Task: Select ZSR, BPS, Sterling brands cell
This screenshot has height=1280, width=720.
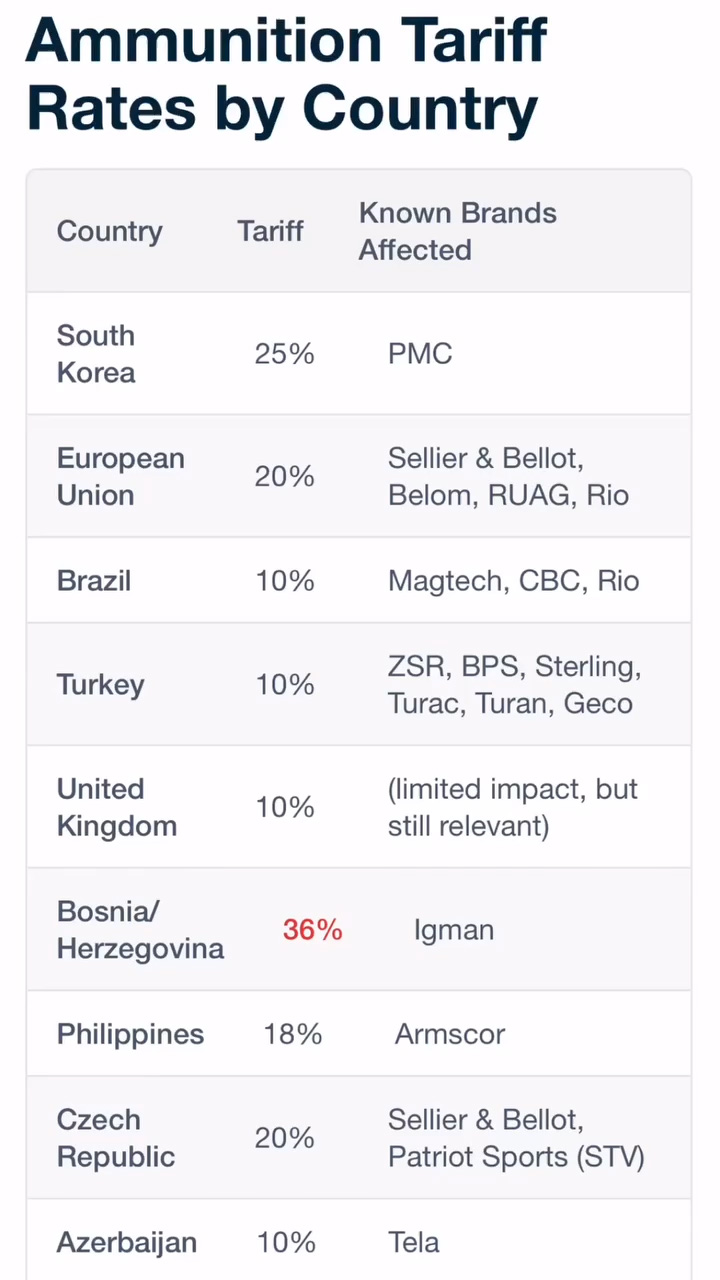Action: [x=514, y=685]
